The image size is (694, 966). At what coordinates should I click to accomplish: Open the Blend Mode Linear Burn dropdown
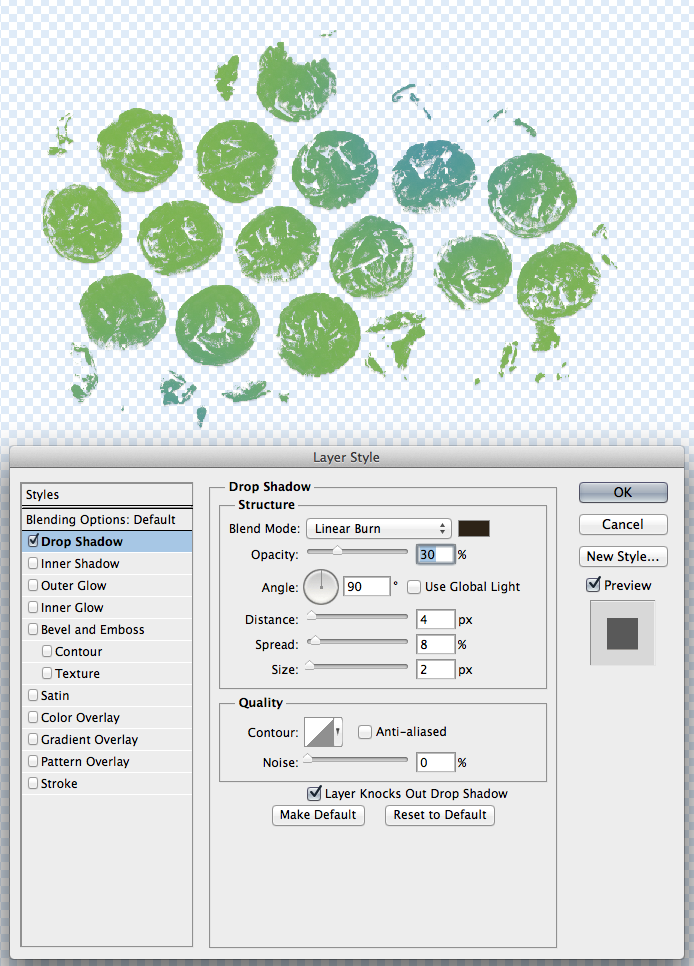point(378,529)
